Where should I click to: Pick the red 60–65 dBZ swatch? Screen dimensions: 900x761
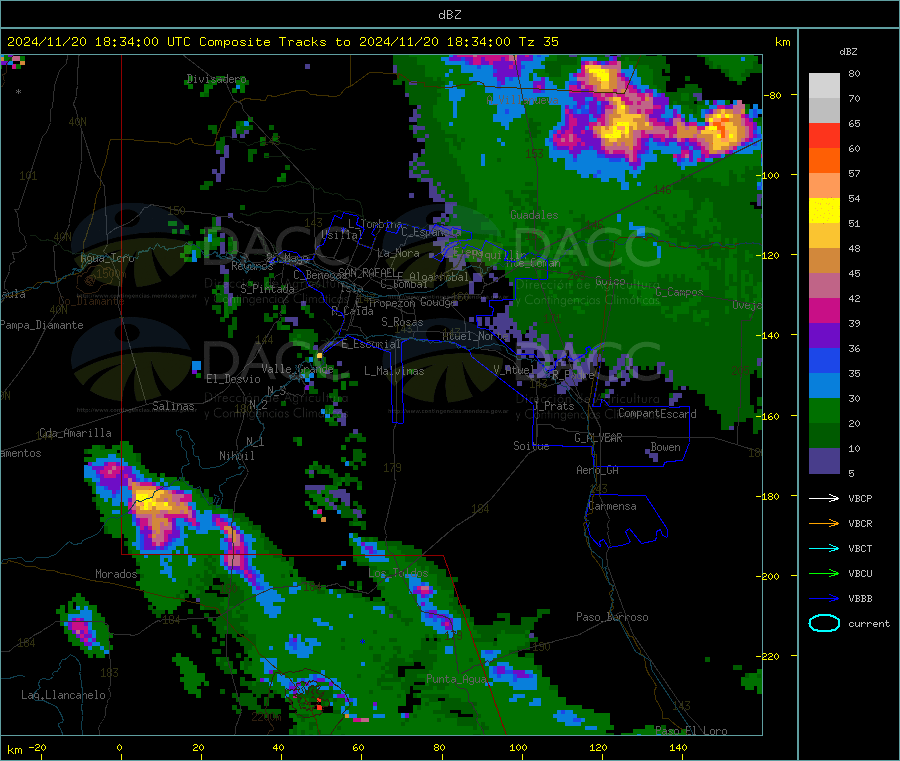tap(824, 135)
